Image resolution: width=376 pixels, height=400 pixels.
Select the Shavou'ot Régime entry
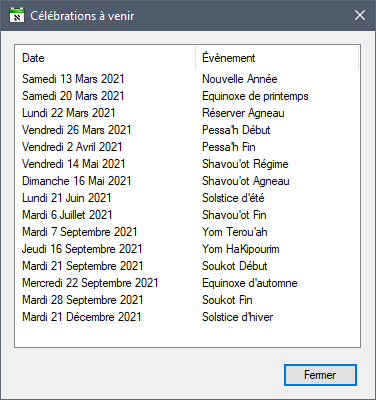(x=245, y=164)
